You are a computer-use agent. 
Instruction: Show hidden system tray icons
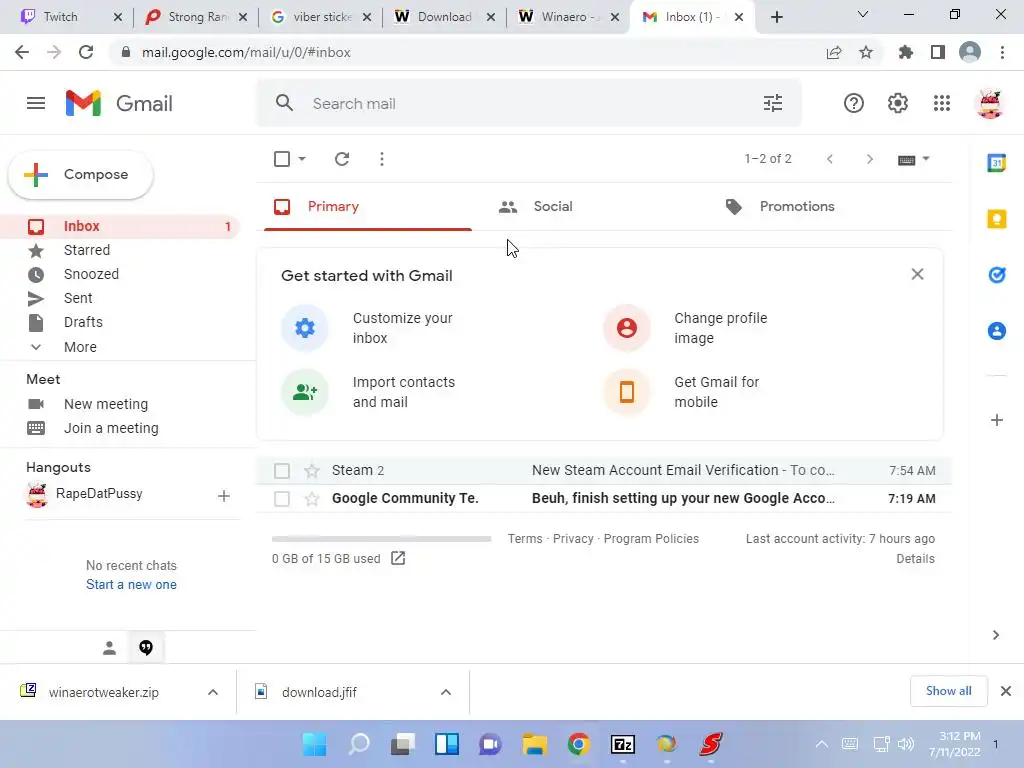(x=822, y=744)
